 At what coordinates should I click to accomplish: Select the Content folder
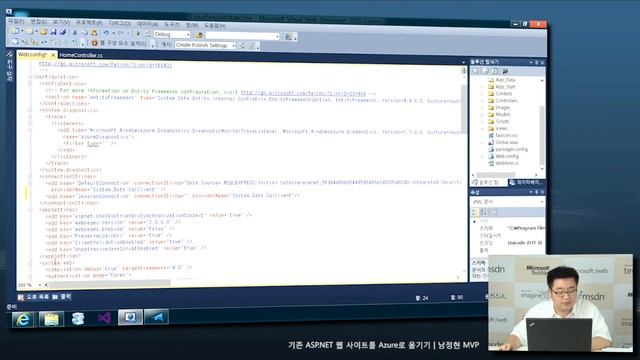(504, 93)
